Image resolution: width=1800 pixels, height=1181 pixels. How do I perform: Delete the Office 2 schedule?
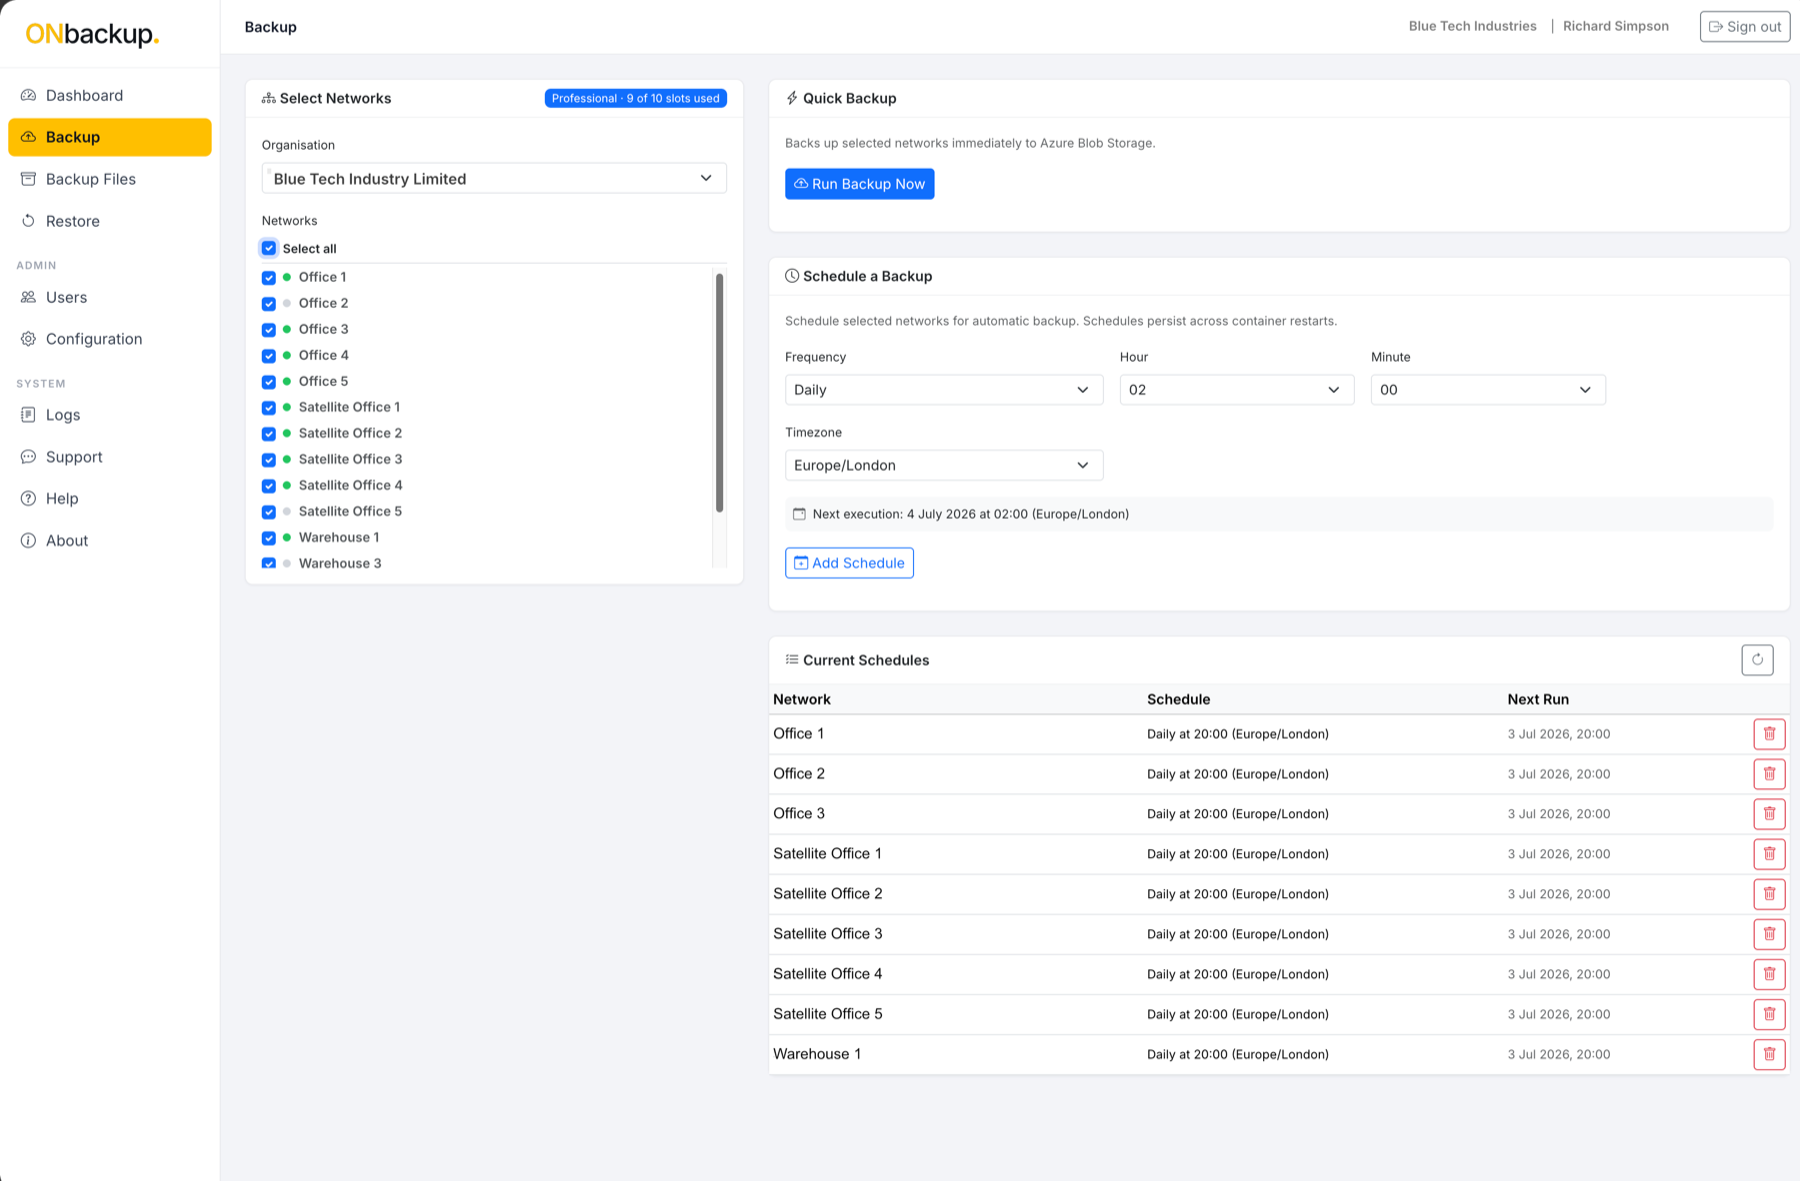pos(1769,774)
